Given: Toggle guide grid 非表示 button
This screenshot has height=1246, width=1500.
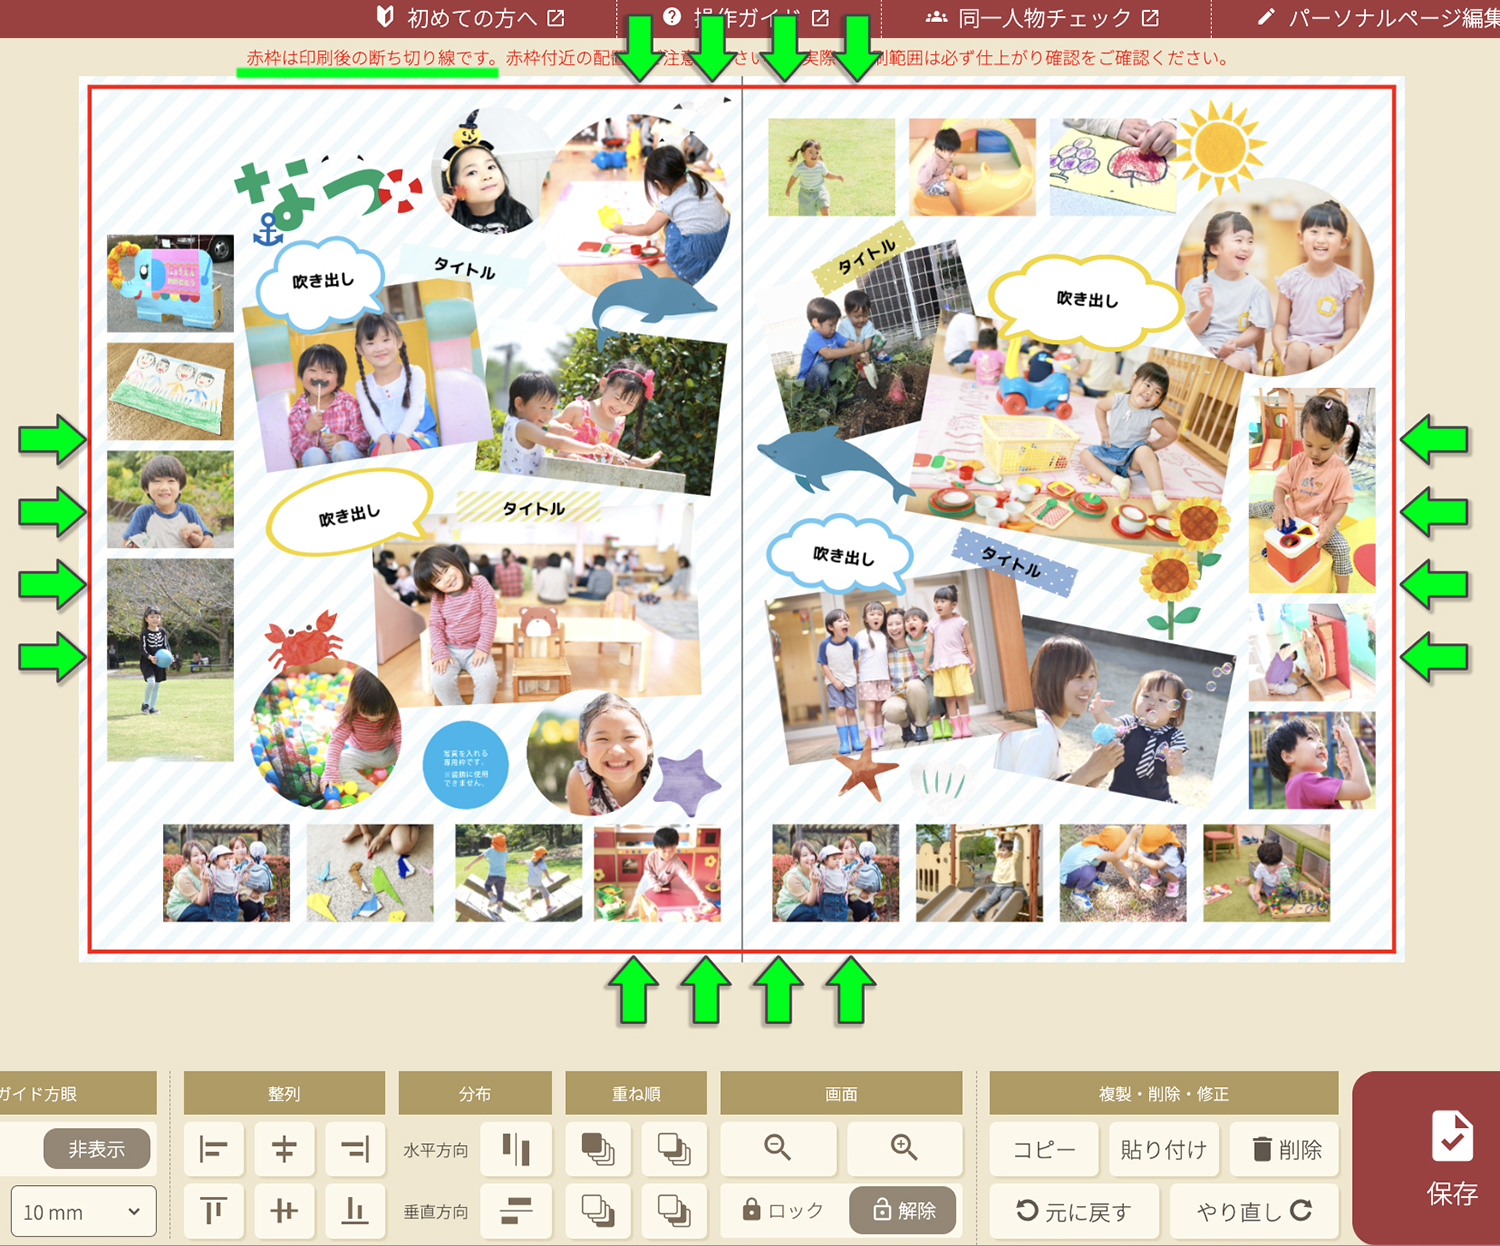Looking at the screenshot, I should pos(97,1149).
